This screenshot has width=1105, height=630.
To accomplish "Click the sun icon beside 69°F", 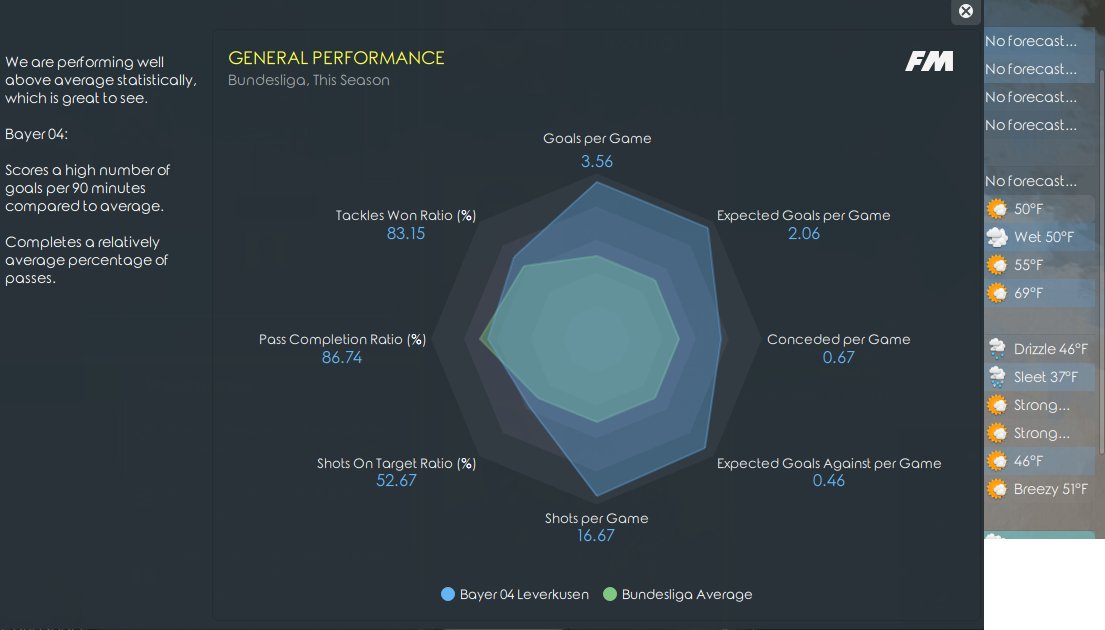I will (997, 292).
